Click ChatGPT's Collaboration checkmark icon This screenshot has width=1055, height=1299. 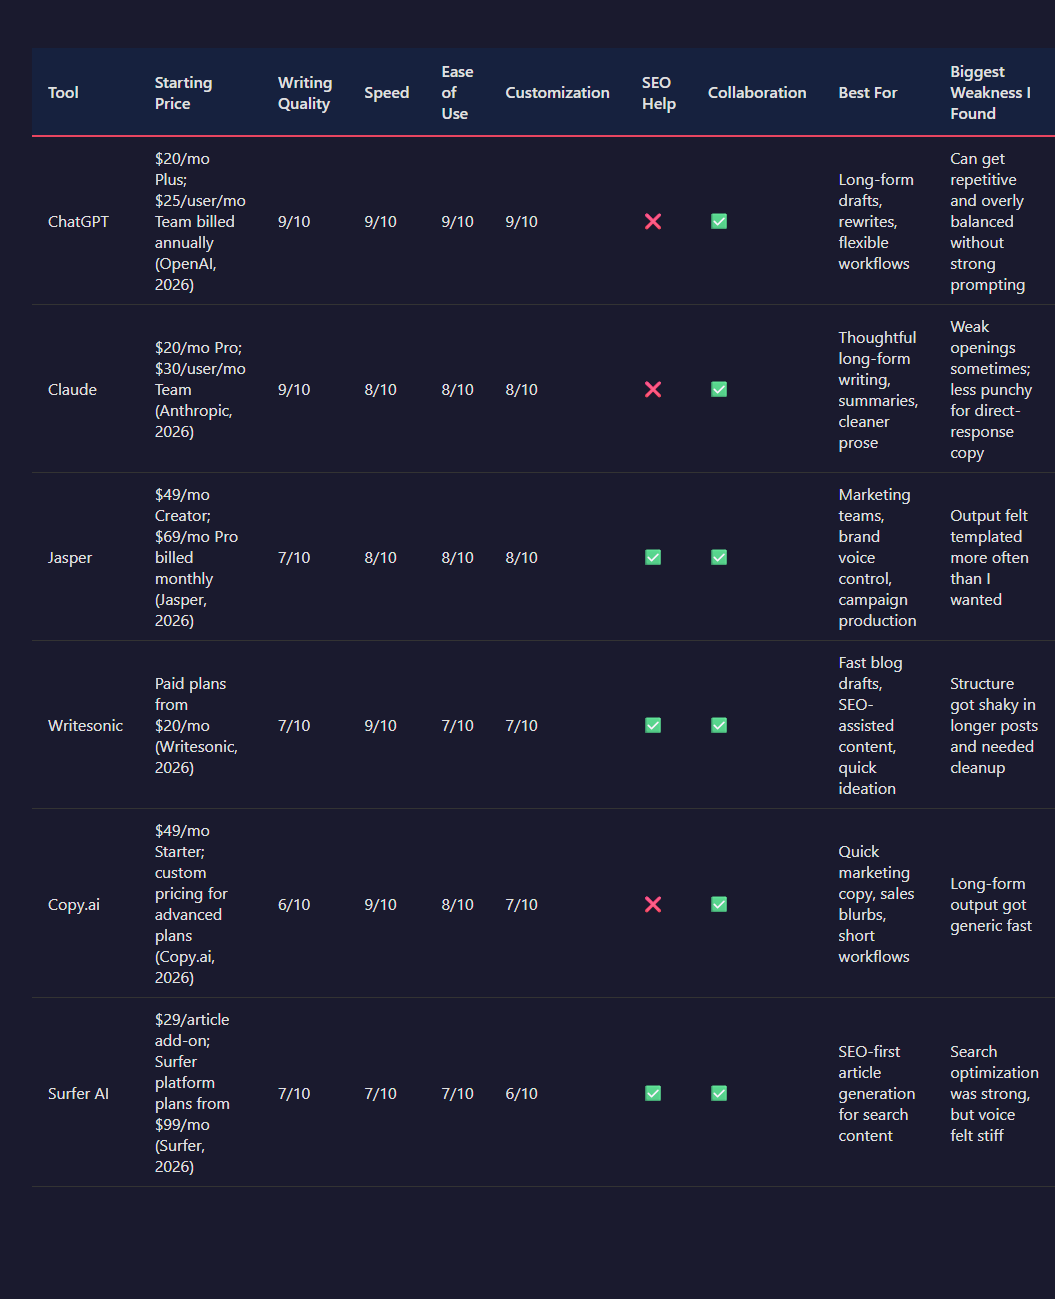(x=719, y=221)
